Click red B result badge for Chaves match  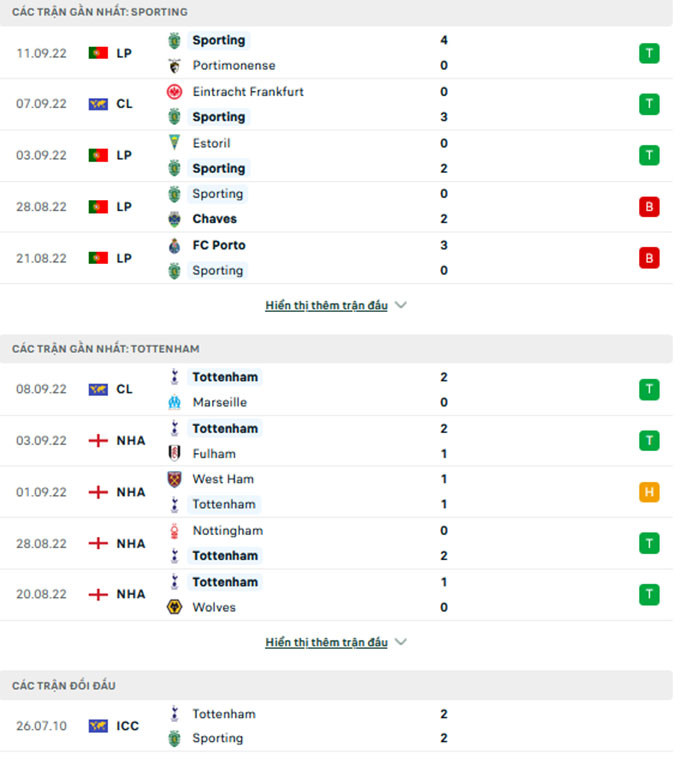(649, 207)
